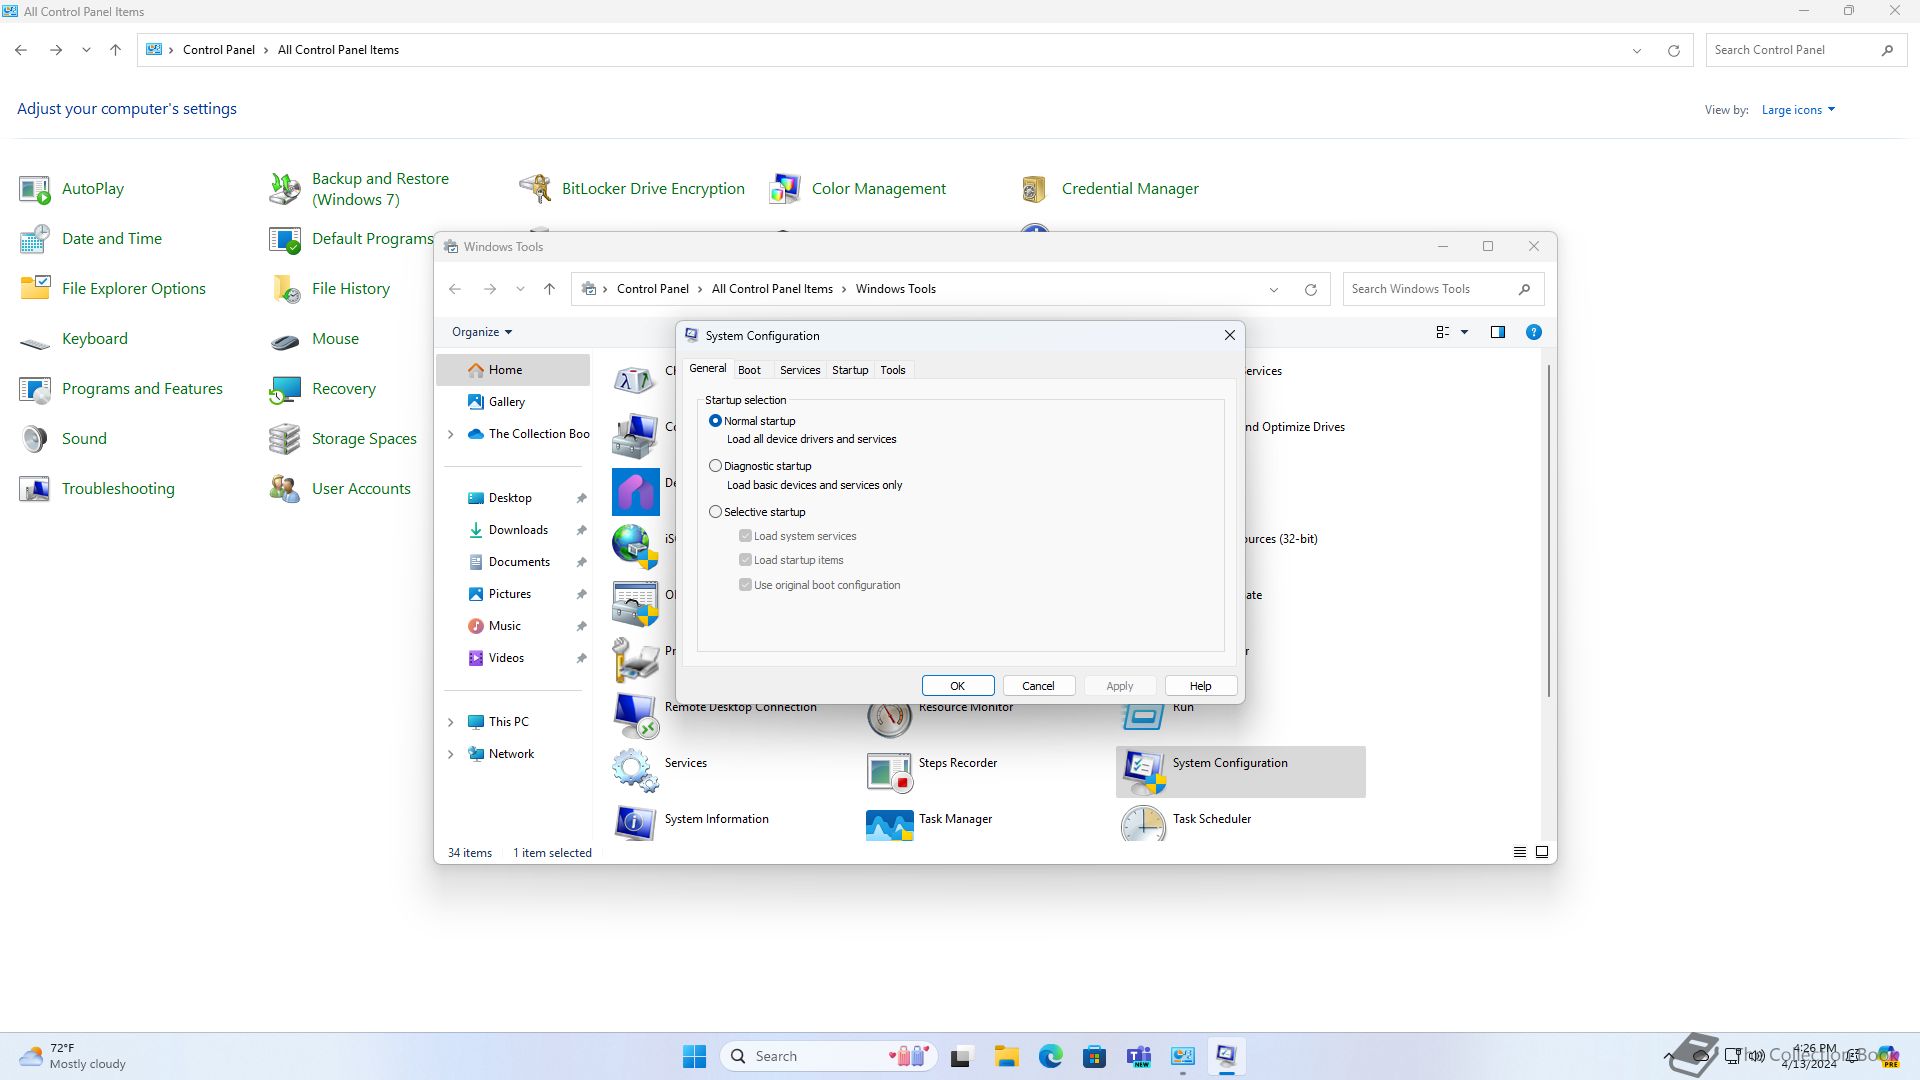The image size is (1920, 1080).
Task: Expand Network in navigation pane
Action: pyautogui.click(x=451, y=754)
